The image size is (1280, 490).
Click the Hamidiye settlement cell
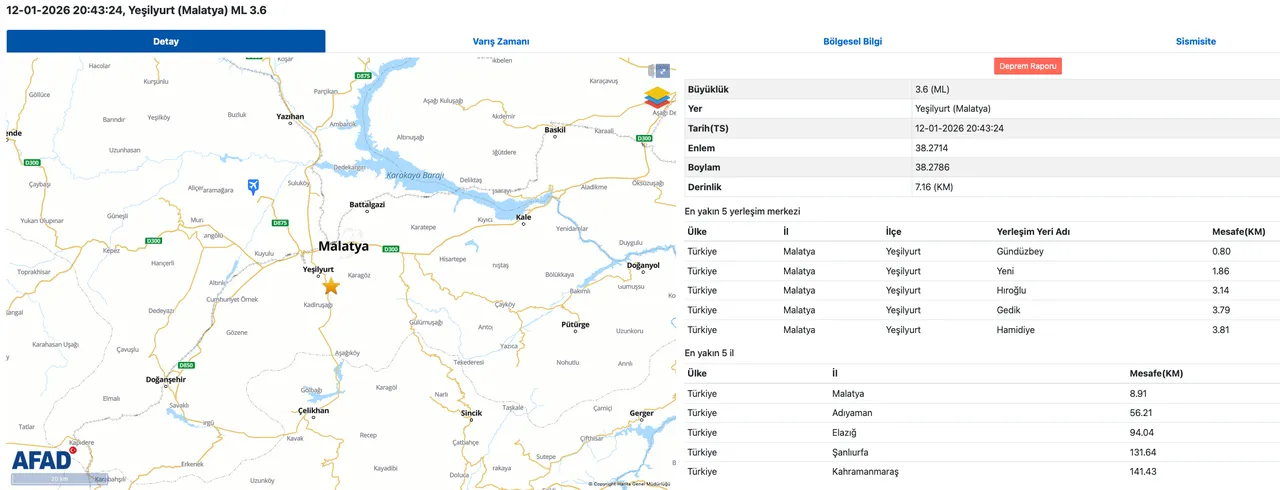[1016, 329]
